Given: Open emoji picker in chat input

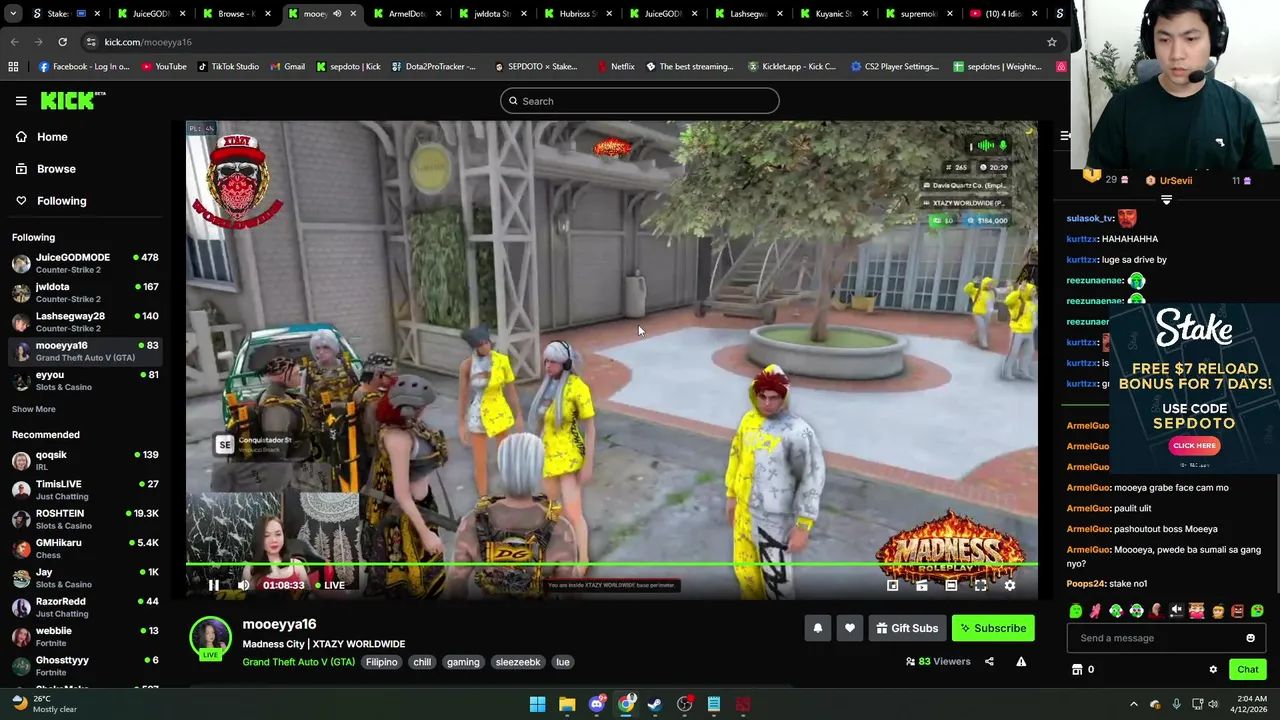Looking at the screenshot, I should point(1250,638).
